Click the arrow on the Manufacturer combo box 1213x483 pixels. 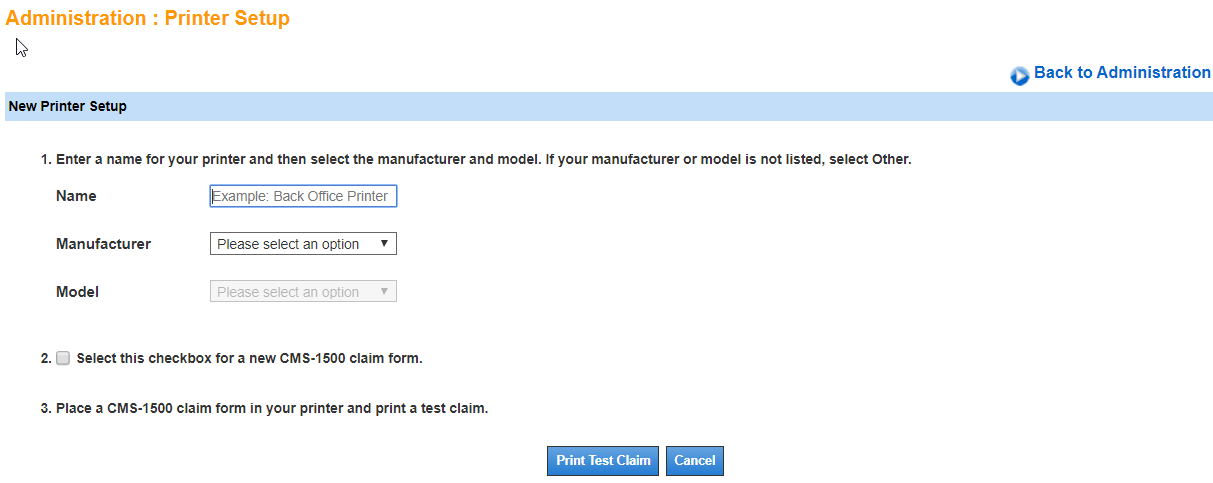click(384, 244)
